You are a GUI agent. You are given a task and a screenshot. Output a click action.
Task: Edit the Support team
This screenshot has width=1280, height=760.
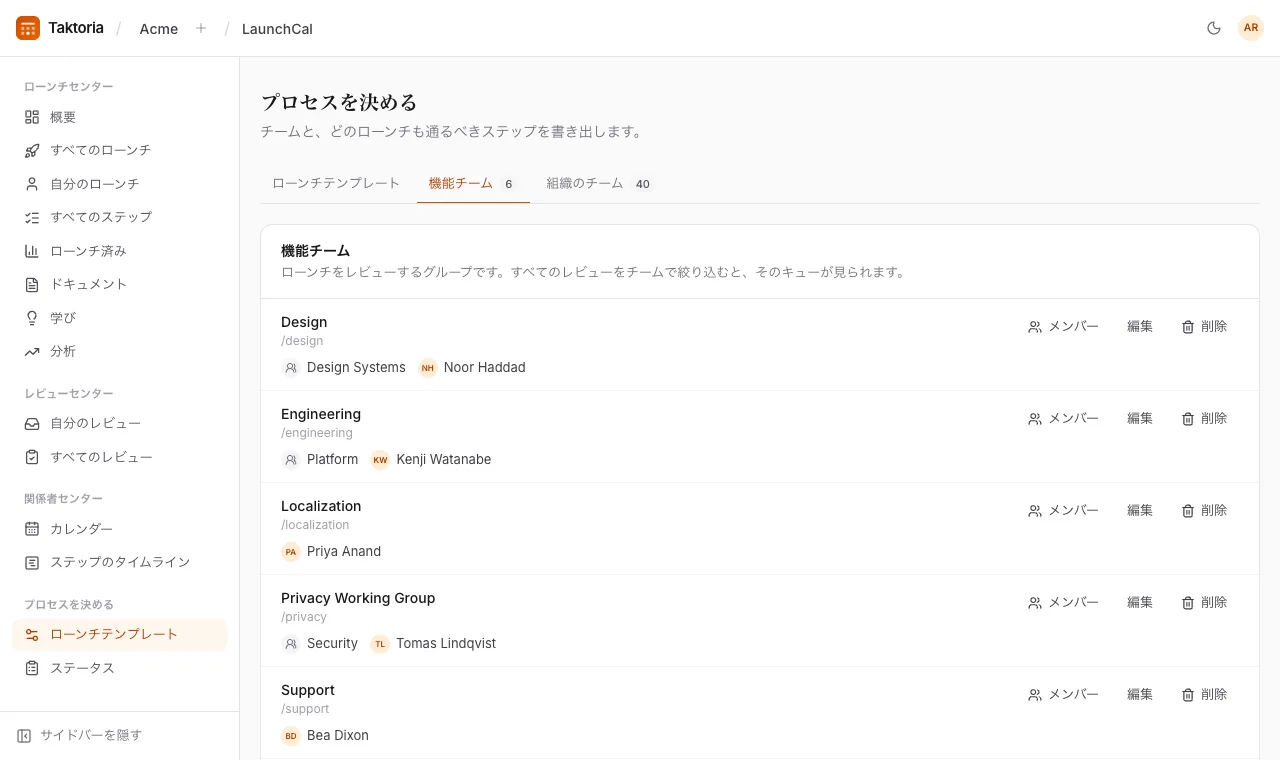[1140, 694]
